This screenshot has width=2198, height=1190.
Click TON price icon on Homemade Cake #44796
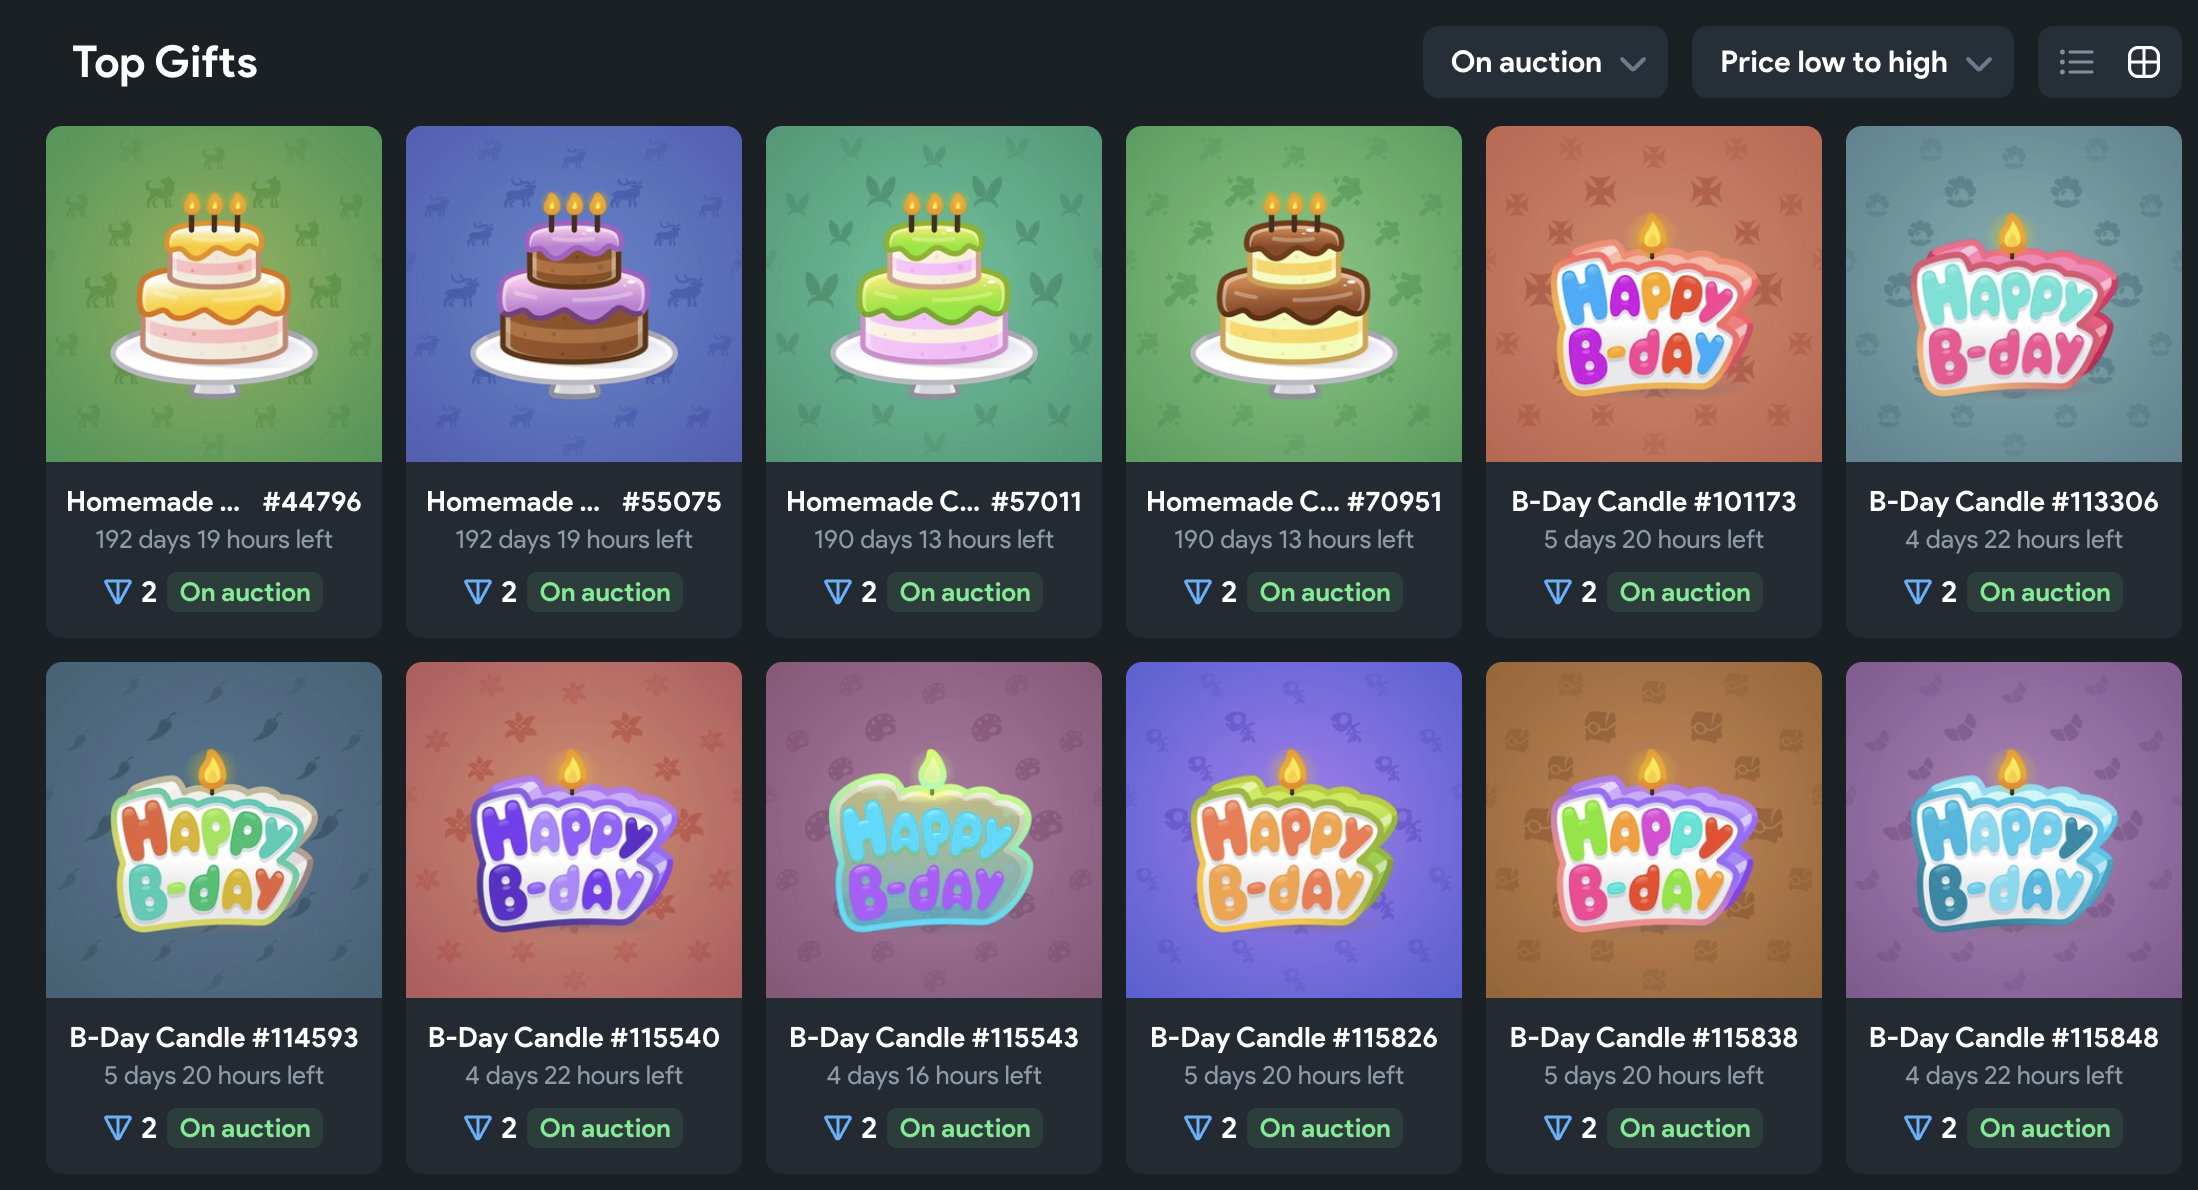[x=117, y=592]
